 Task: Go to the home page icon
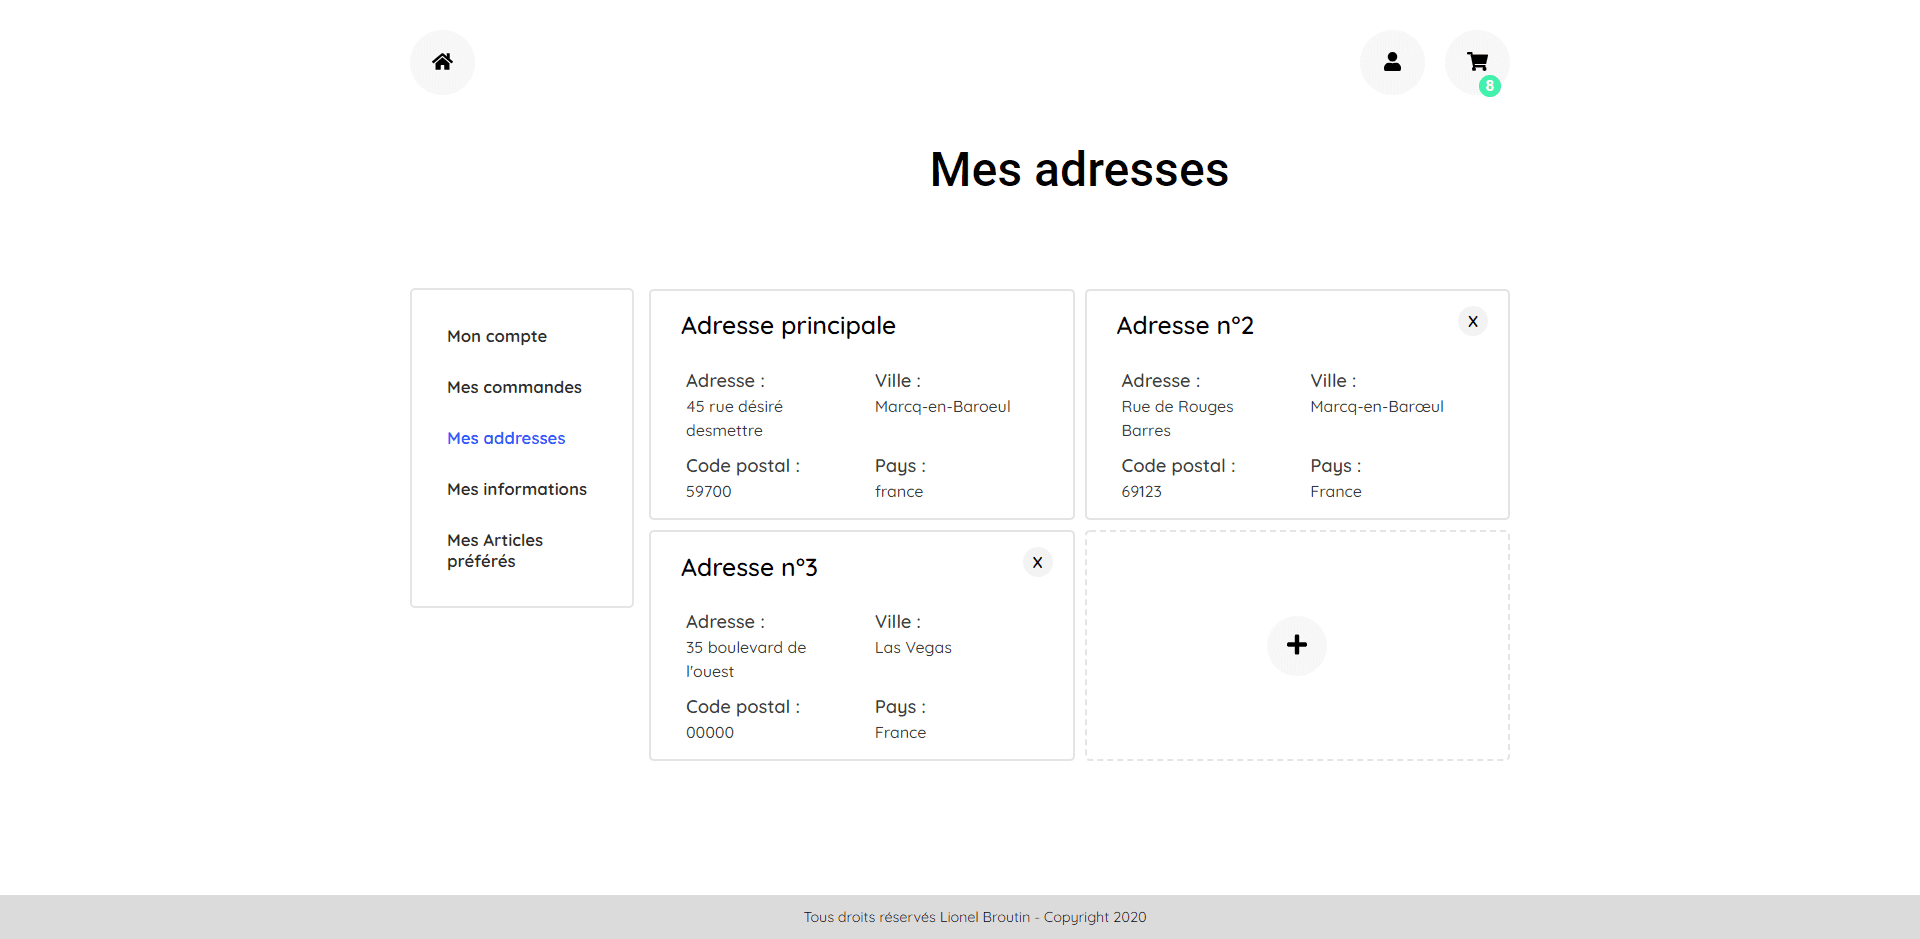point(442,62)
